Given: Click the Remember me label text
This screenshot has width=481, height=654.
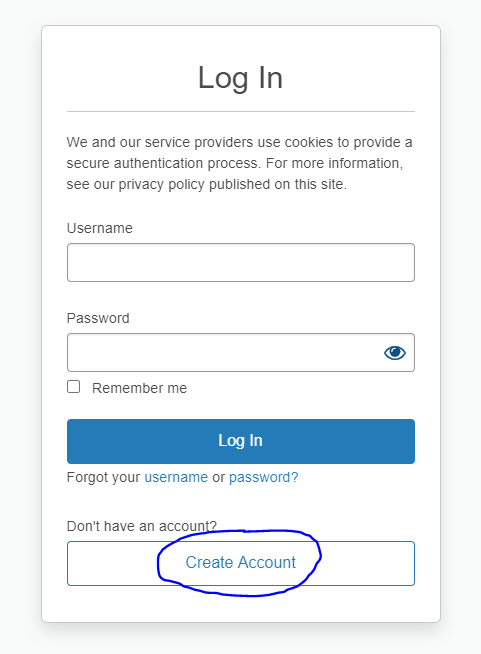Looking at the screenshot, I should [139, 388].
